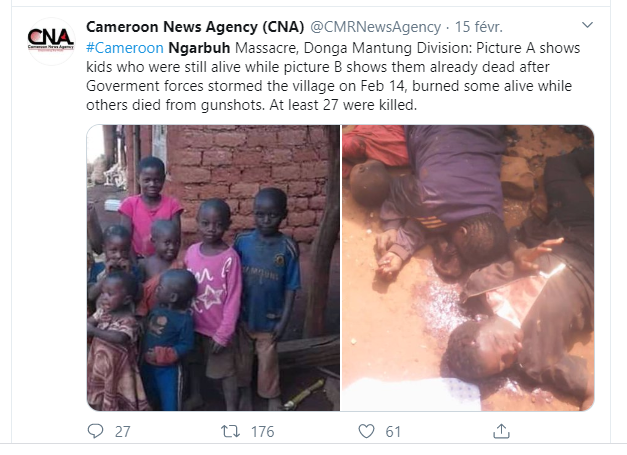Click the 27 replies count
The height and width of the screenshot is (455, 627).
[x=122, y=432]
